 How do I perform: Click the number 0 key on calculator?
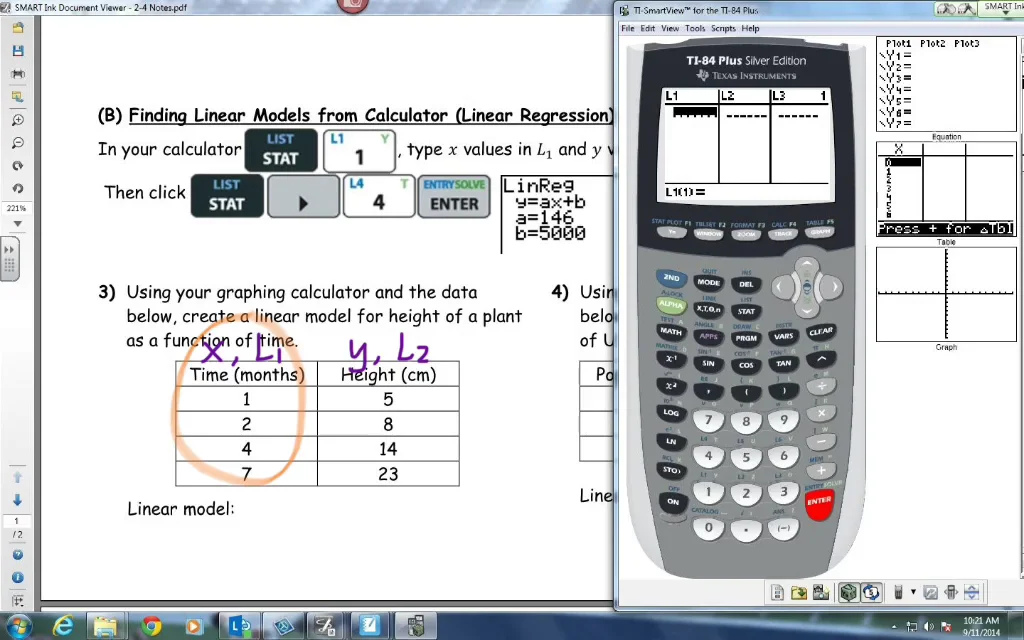[x=709, y=528]
